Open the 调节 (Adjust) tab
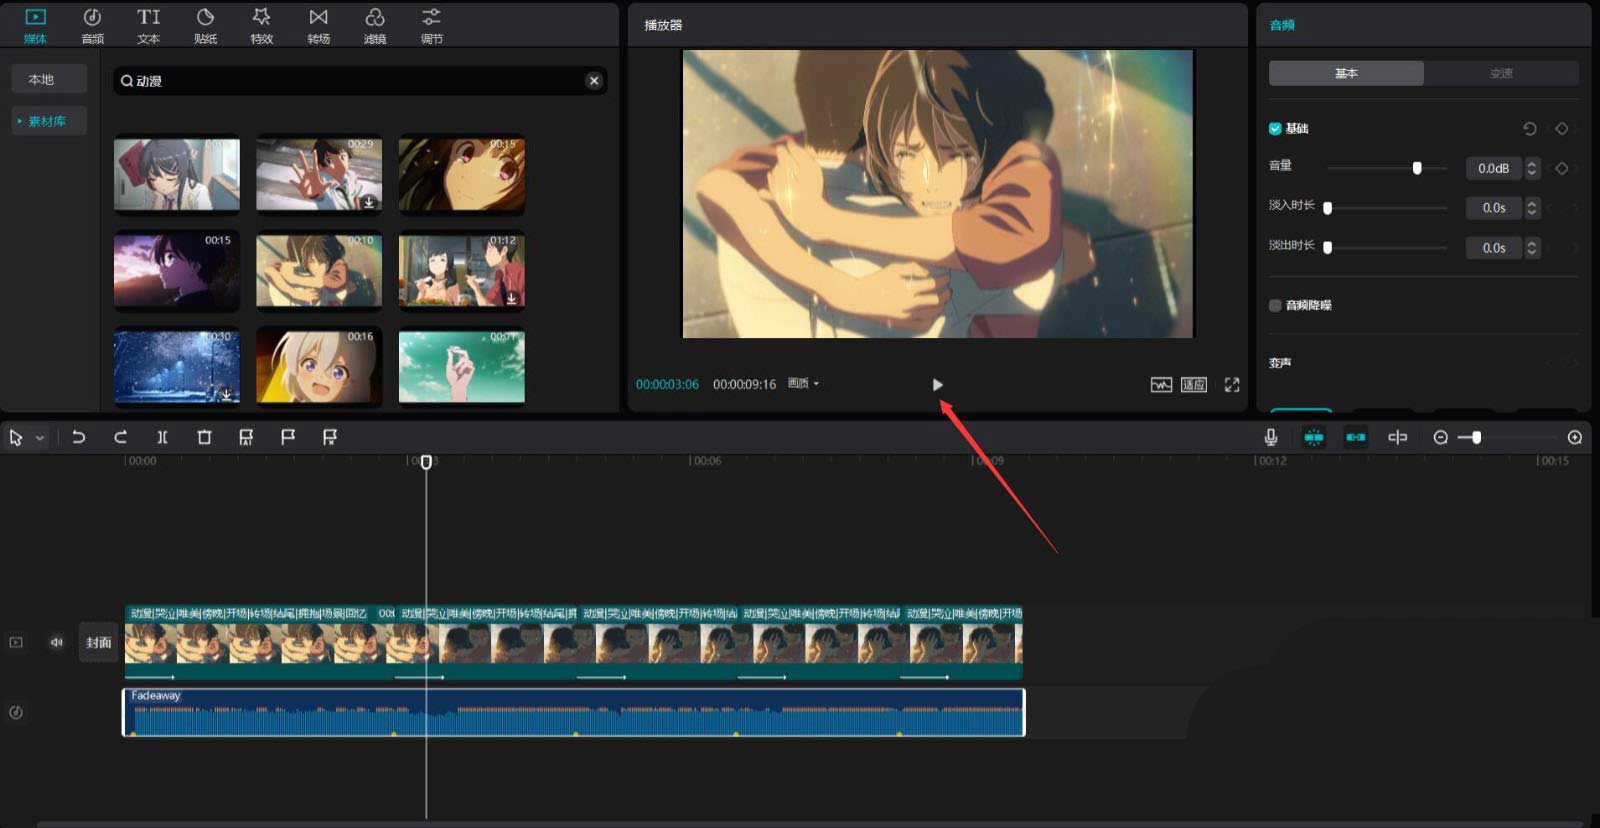The width and height of the screenshot is (1600, 828). 431,25
